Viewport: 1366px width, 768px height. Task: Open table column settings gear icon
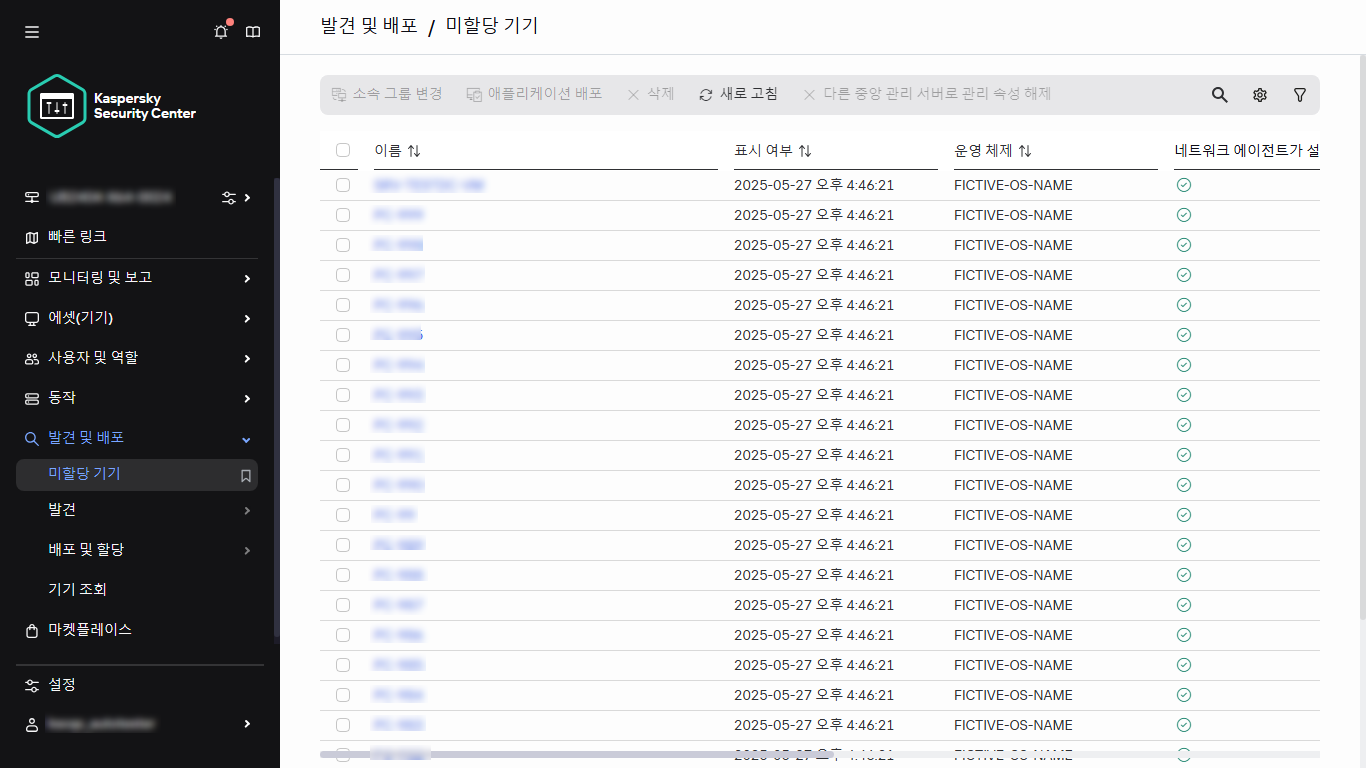point(1259,95)
